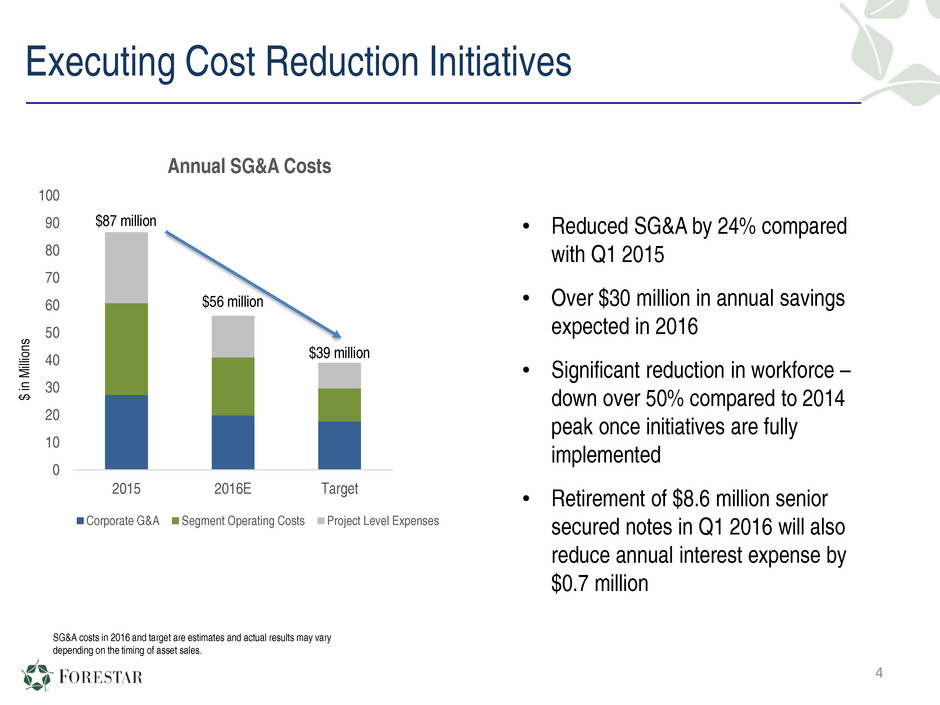Click the slide page number 4

[x=879, y=671]
